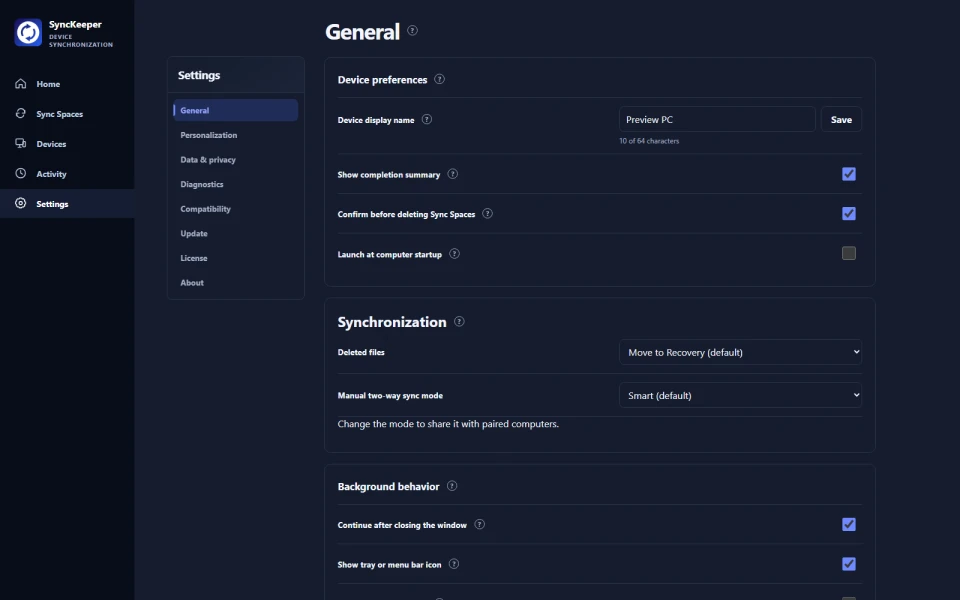Open Activity page
The image size is (960, 600).
[x=67, y=174]
